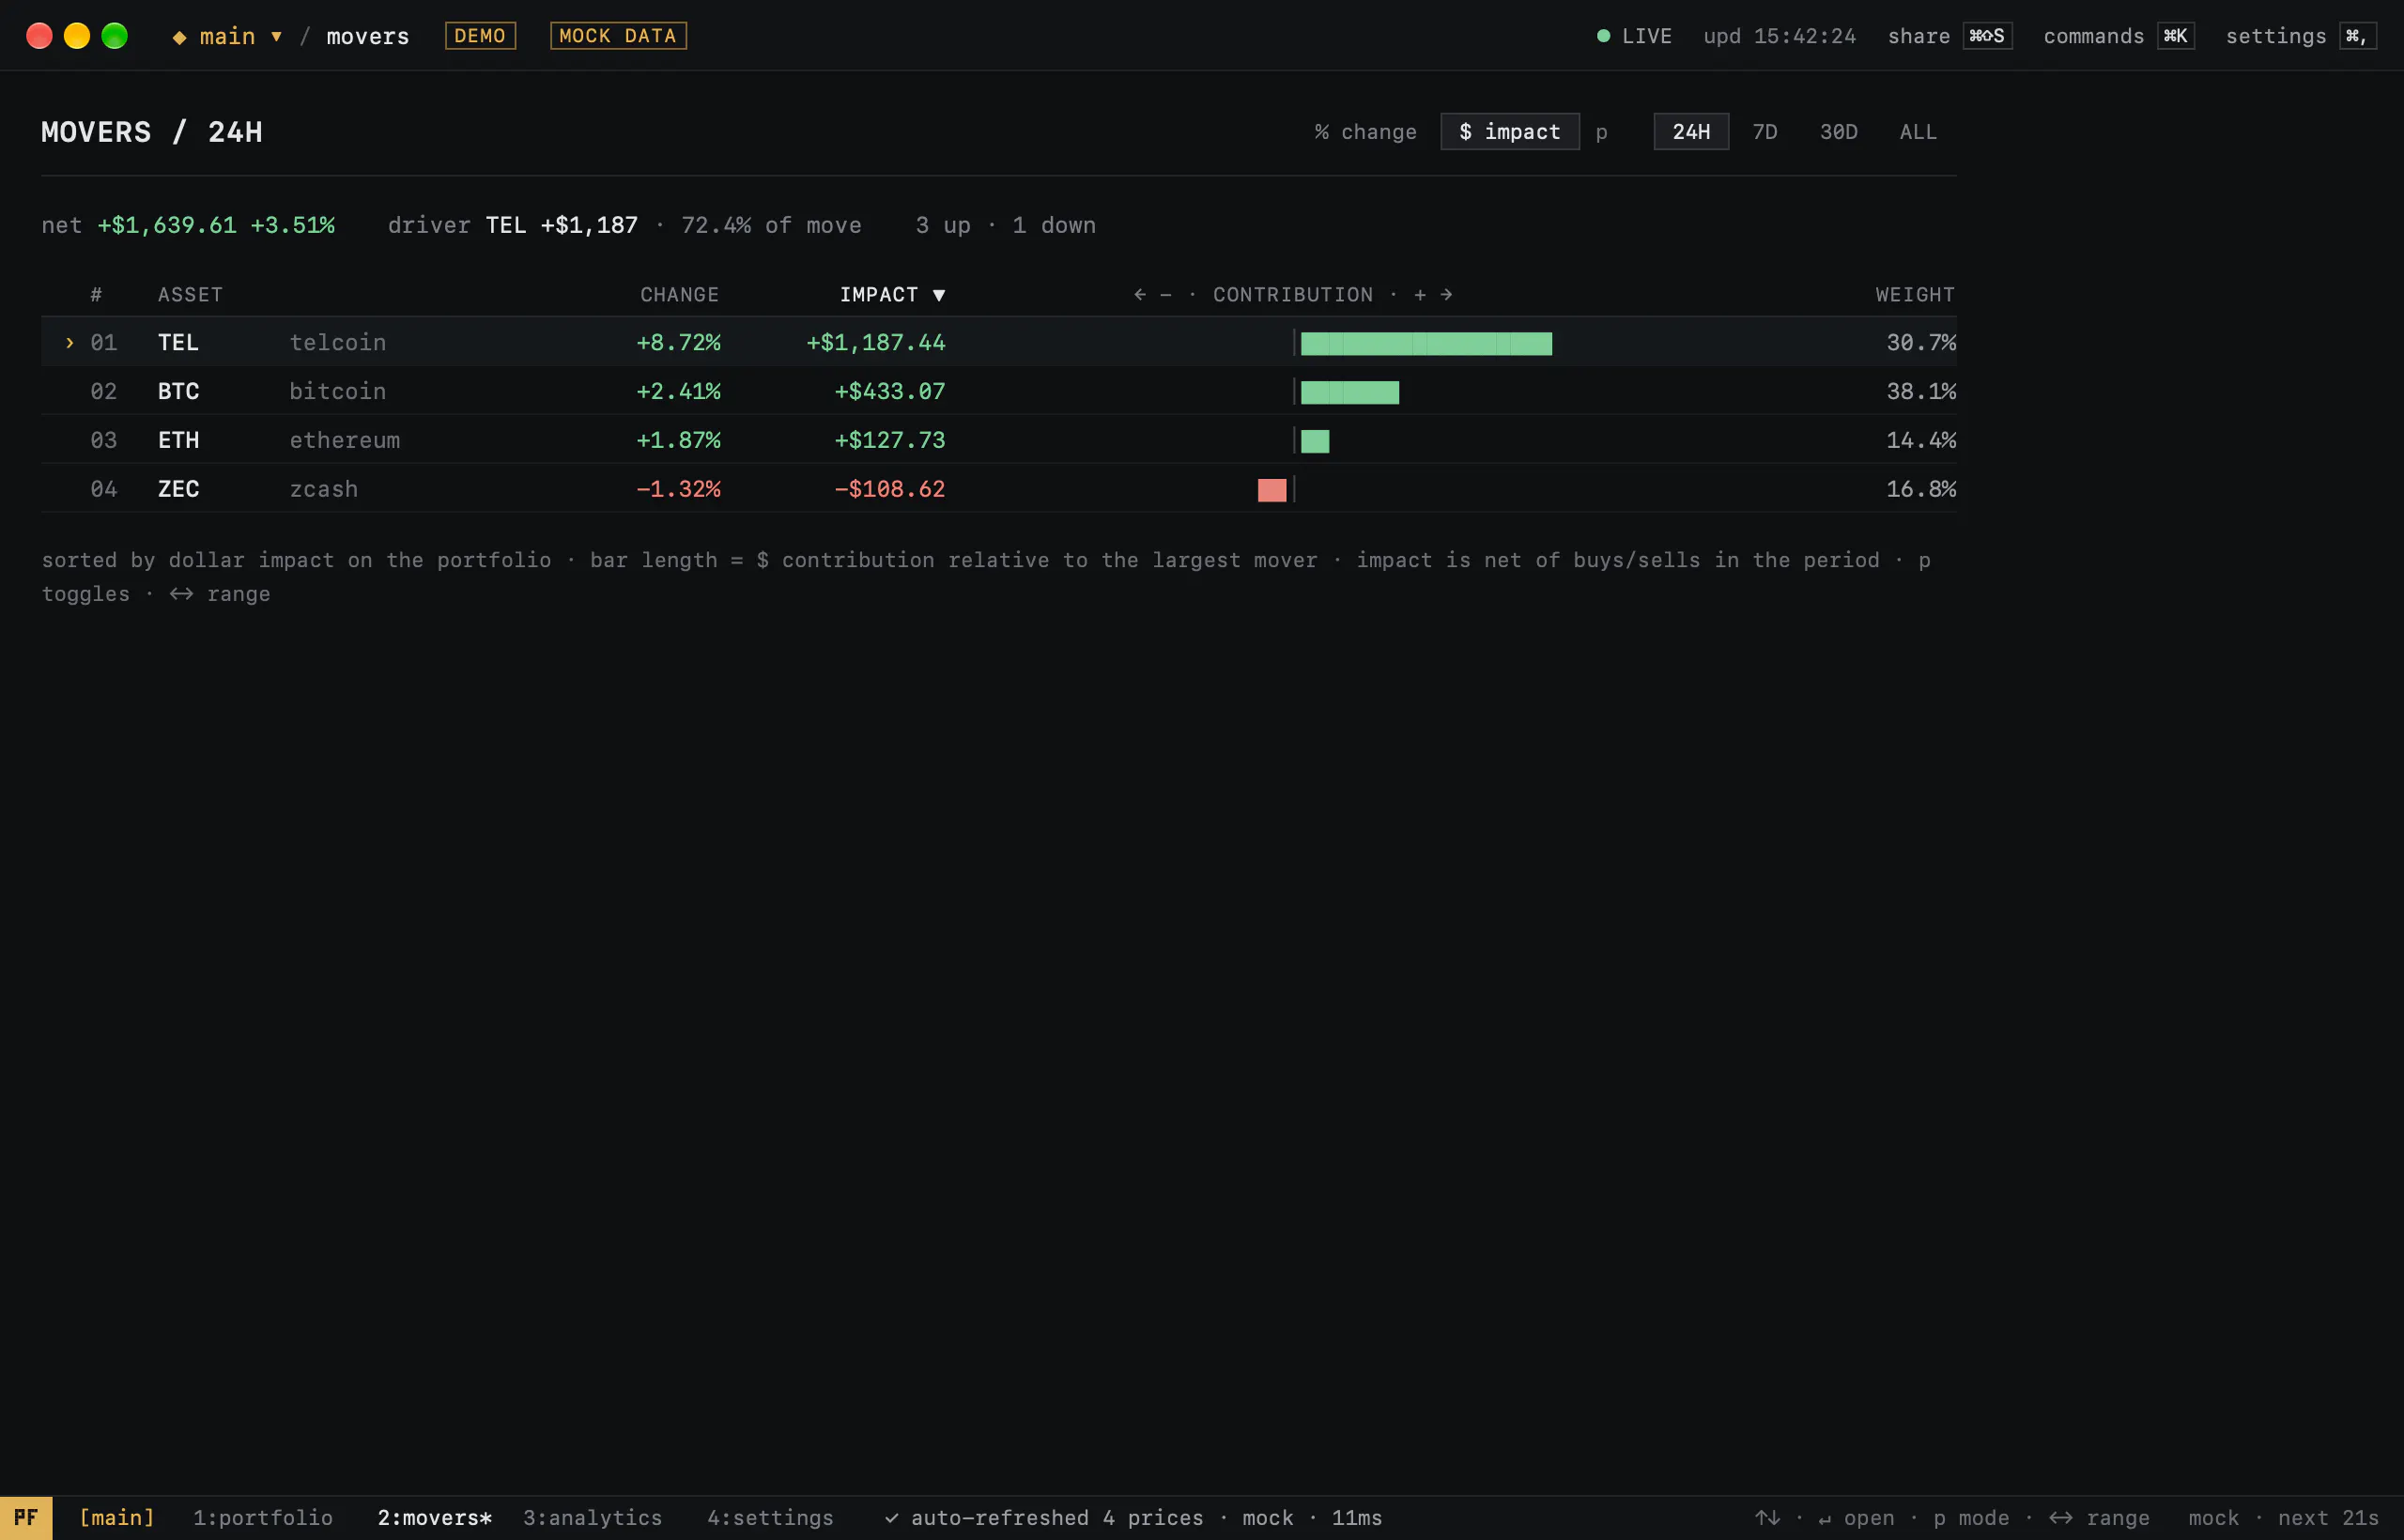This screenshot has width=2404, height=1540.
Task: Sort by WEIGHT column header
Action: point(1914,295)
